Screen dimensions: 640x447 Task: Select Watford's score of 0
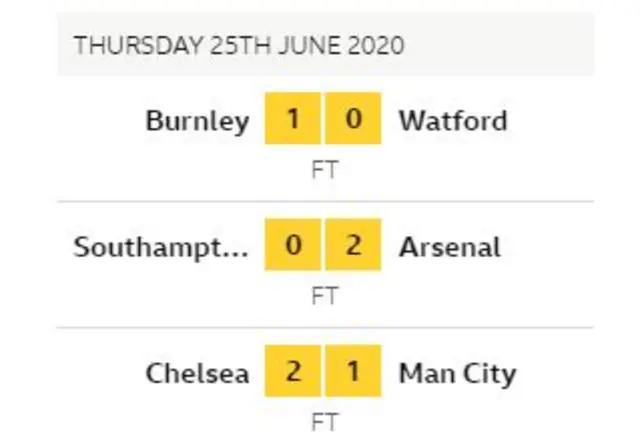tap(352, 121)
